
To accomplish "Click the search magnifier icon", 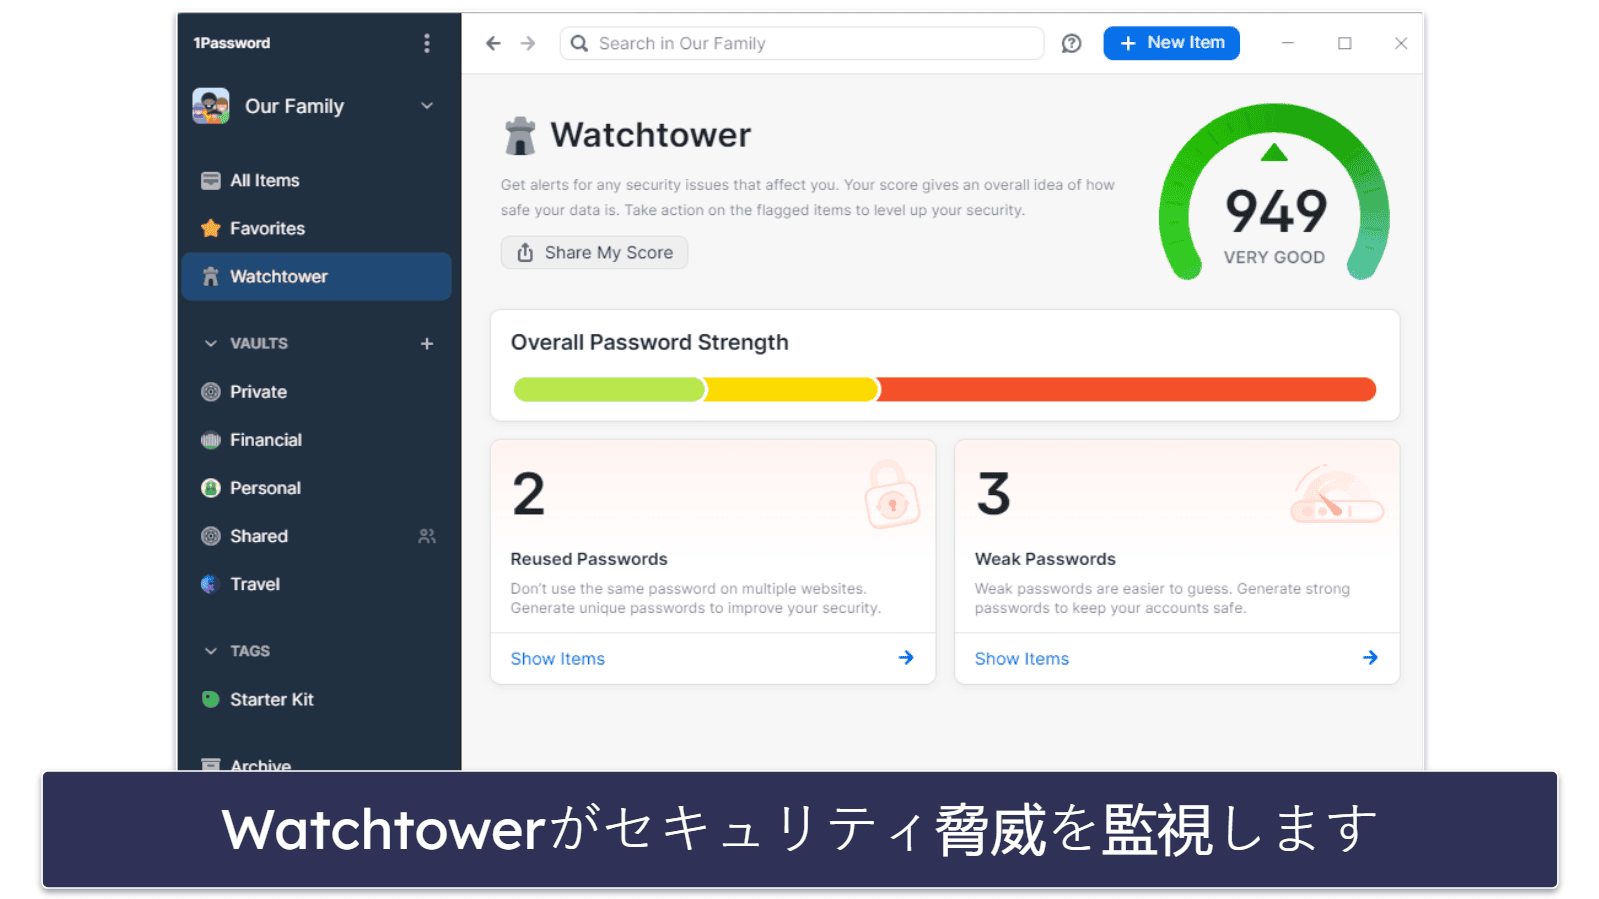I will coord(579,43).
